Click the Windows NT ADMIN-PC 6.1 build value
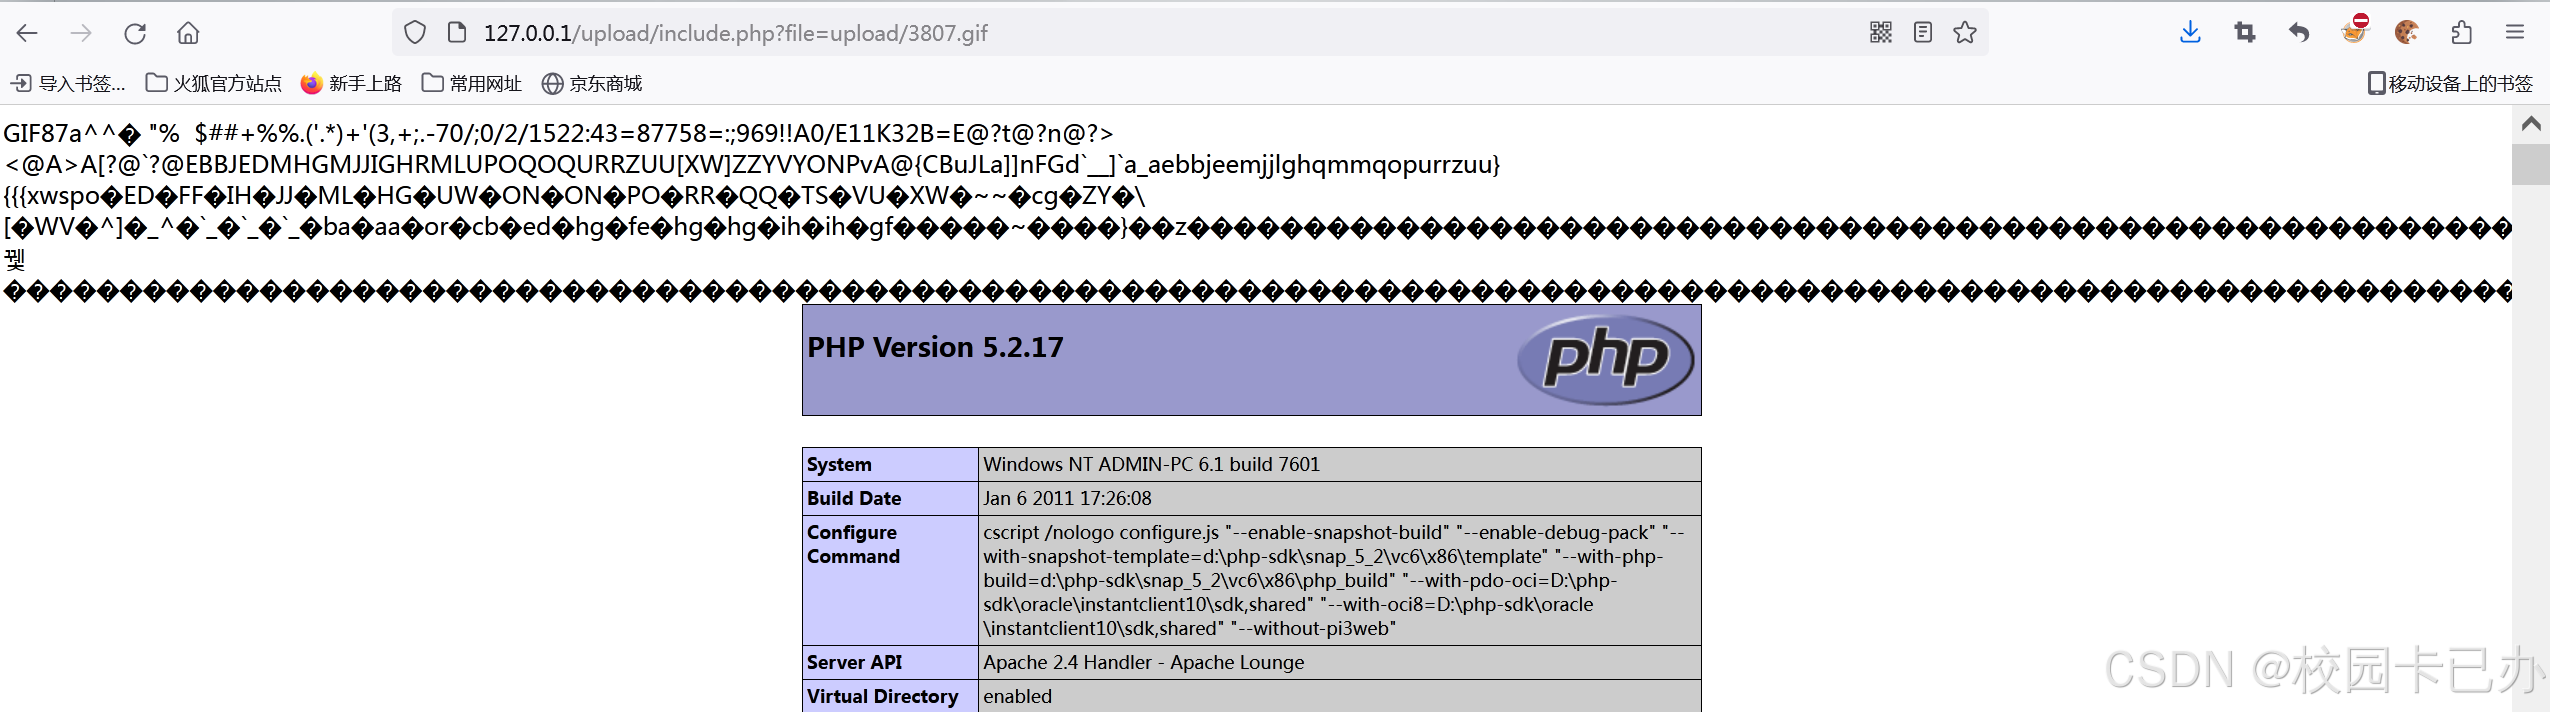Screen dimensions: 2550x712 coord(1151,465)
